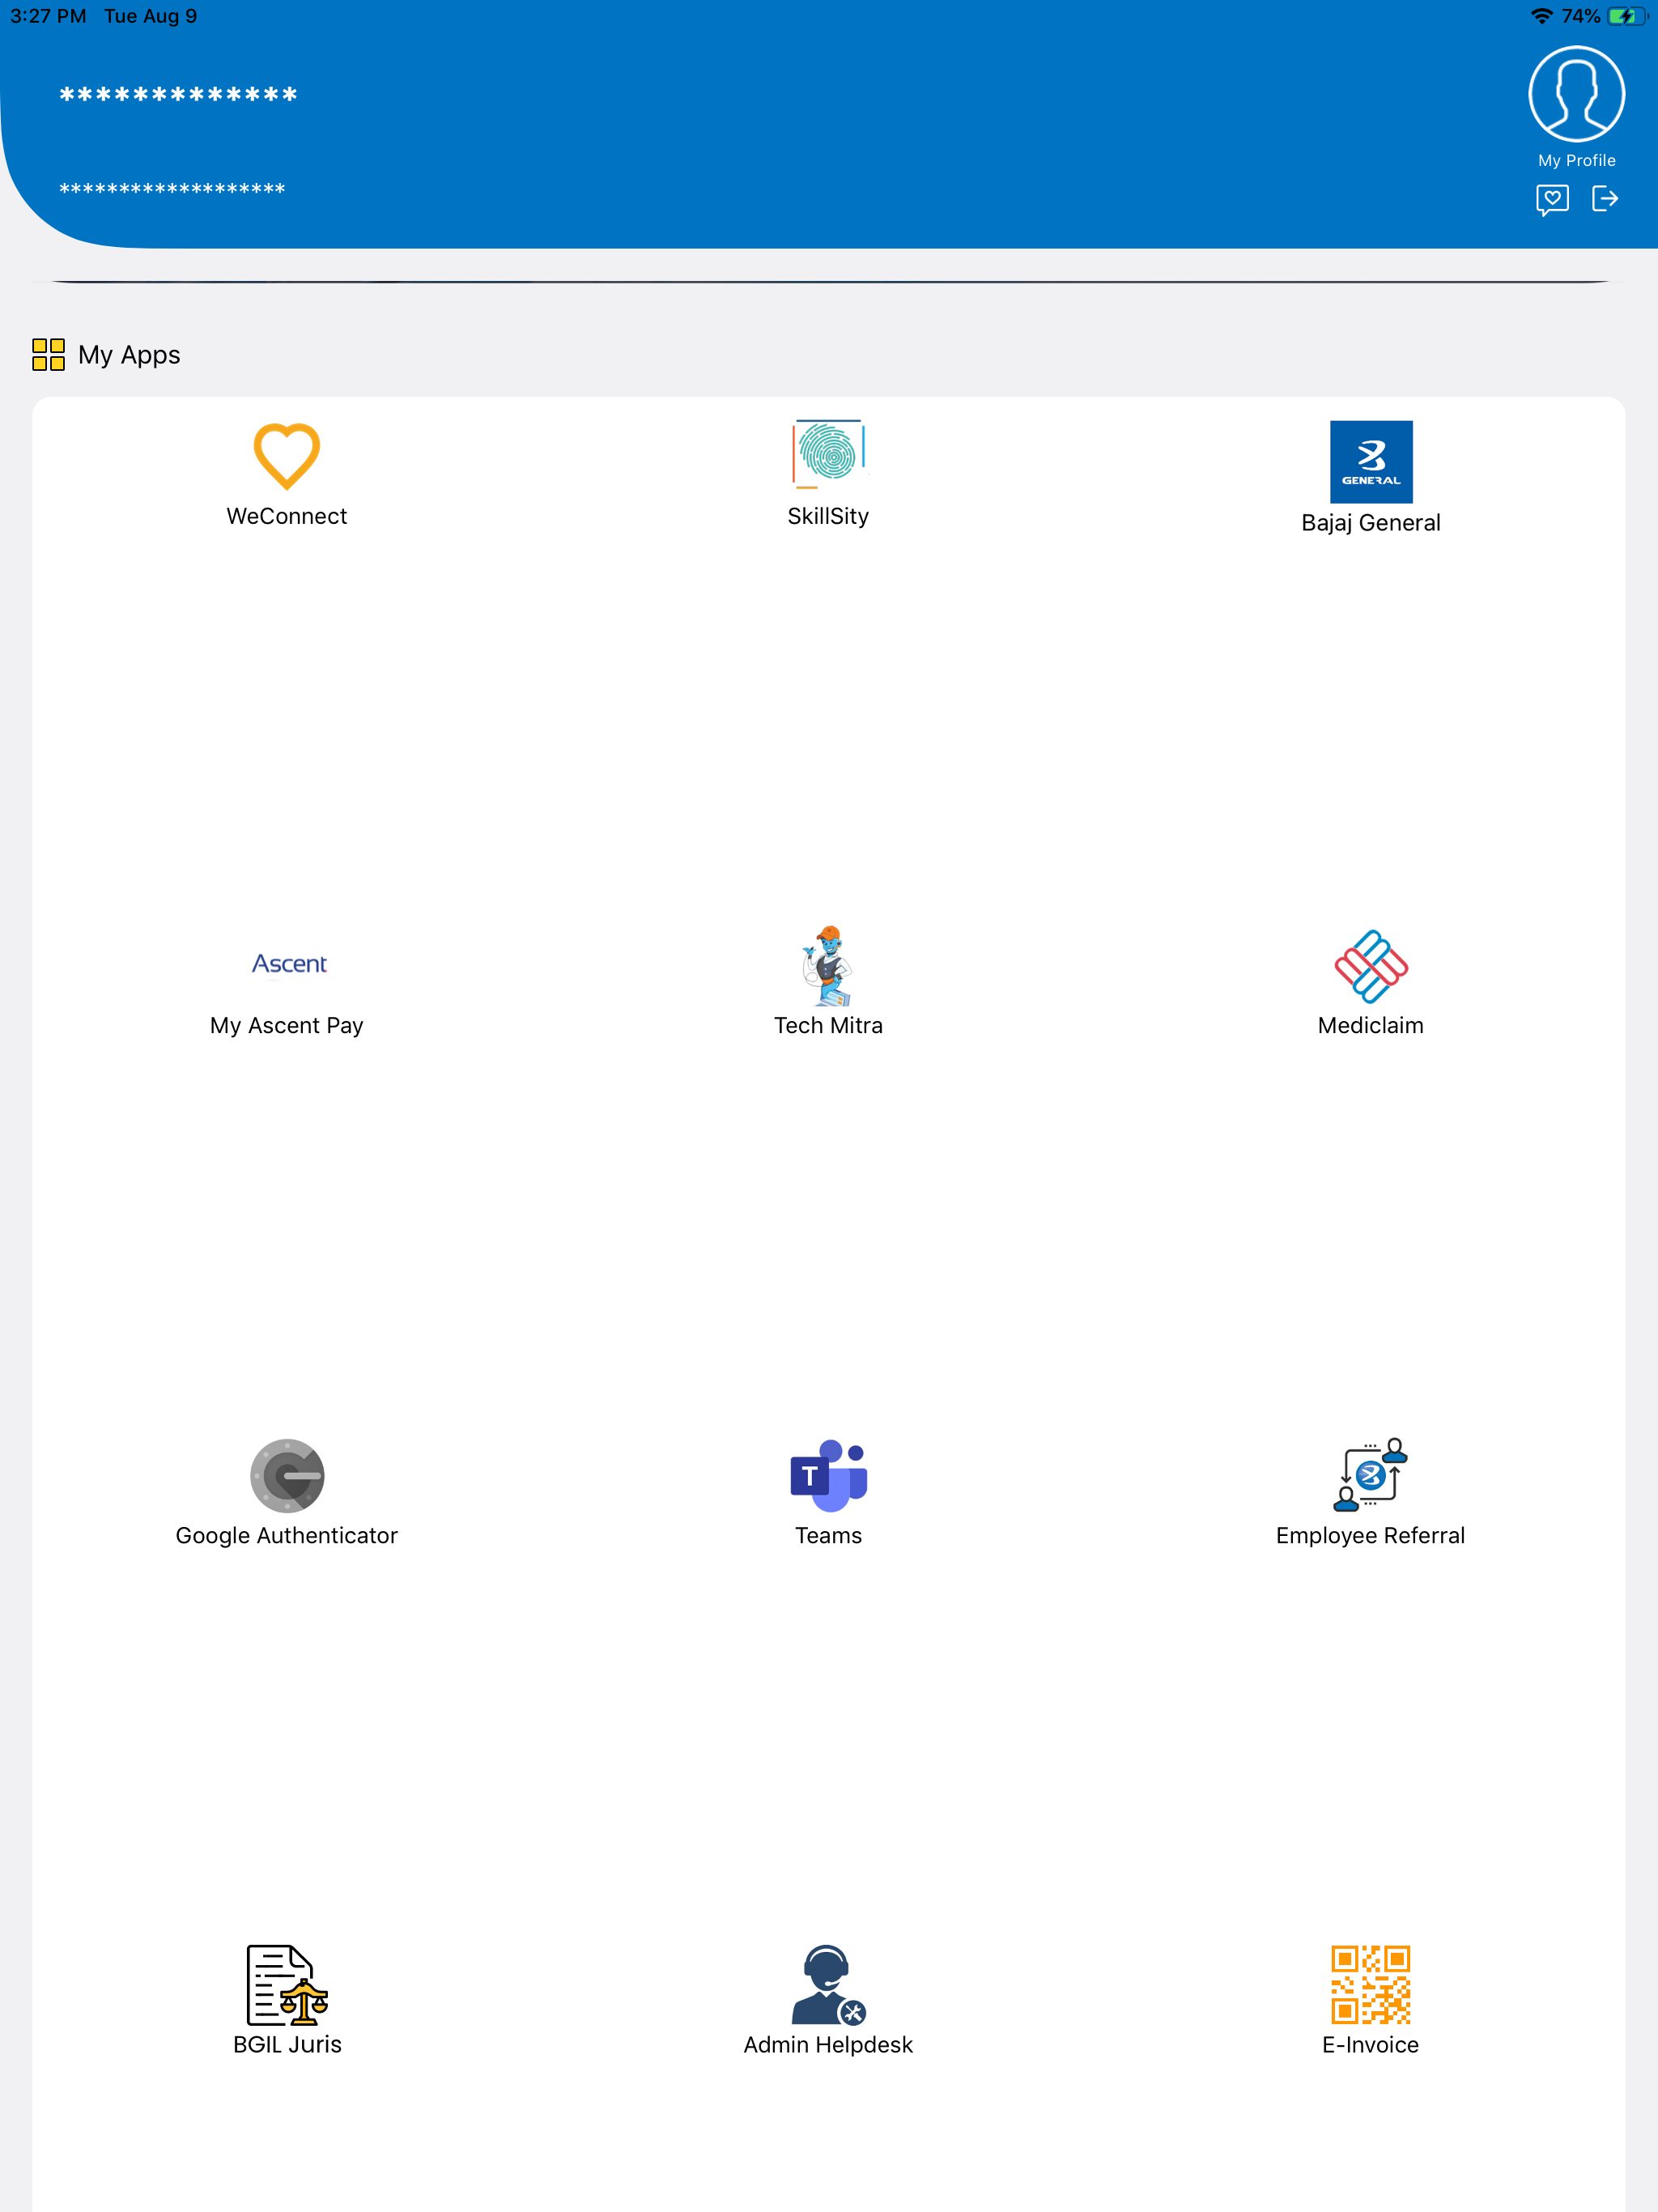The width and height of the screenshot is (1658, 2212).
Task: Tap the battery indicator icon
Action: coord(1627,16)
